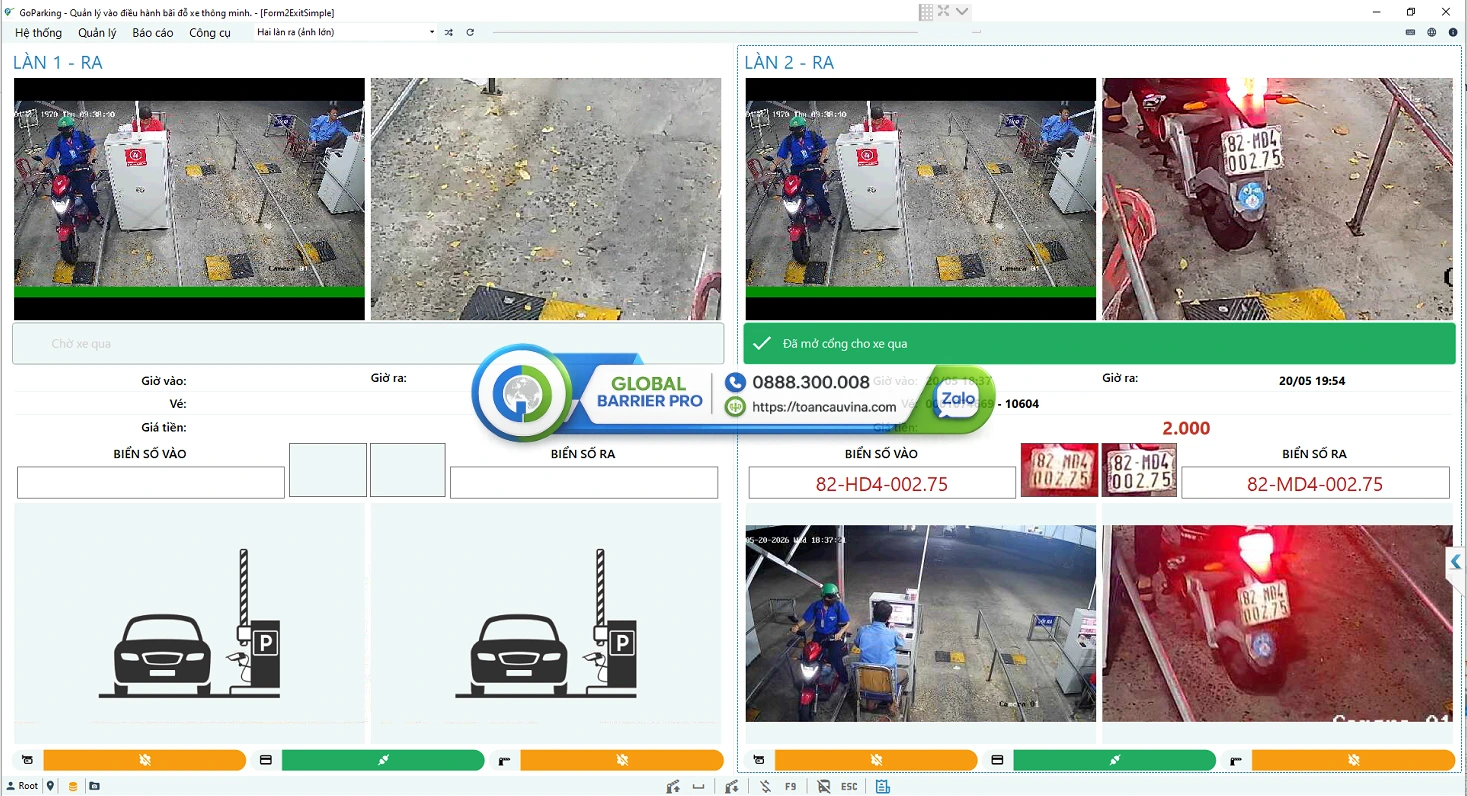Expand the 'Hai làn ra (ảnh lớn)' layout dropdown
The image size is (1467, 796).
point(345,32)
